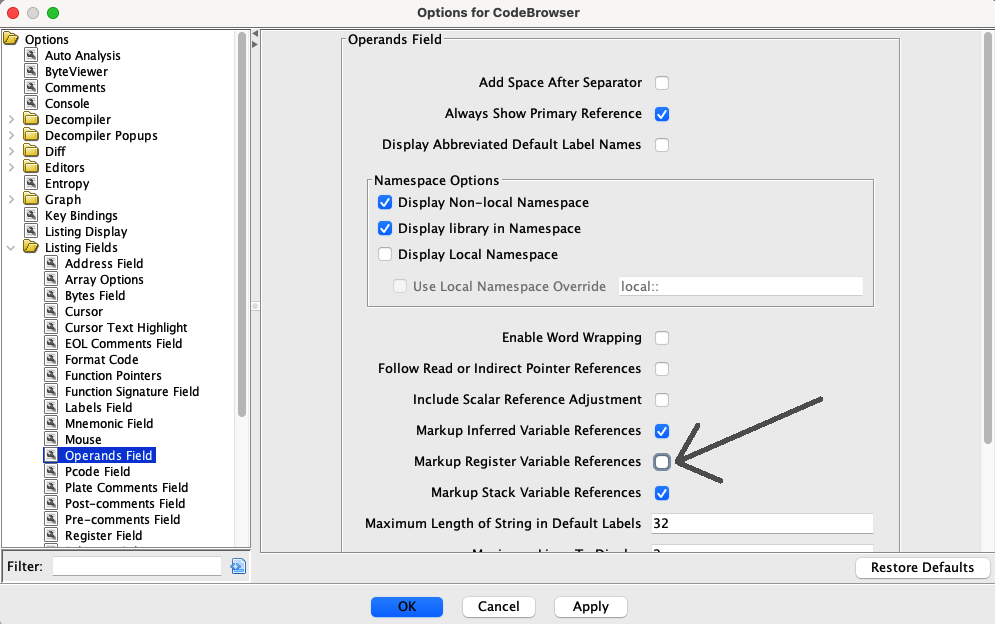
Task: Click the Apply button
Action: [x=591, y=606]
